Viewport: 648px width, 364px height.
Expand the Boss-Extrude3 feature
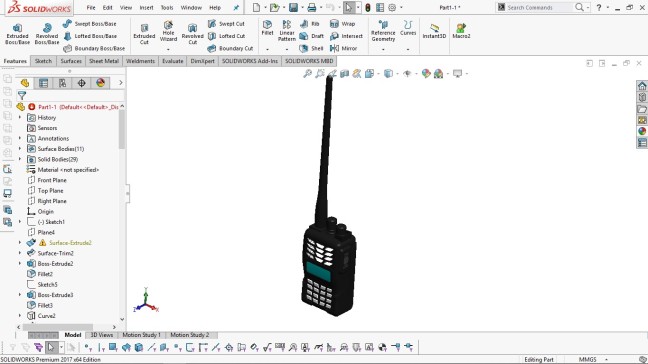coord(20,295)
